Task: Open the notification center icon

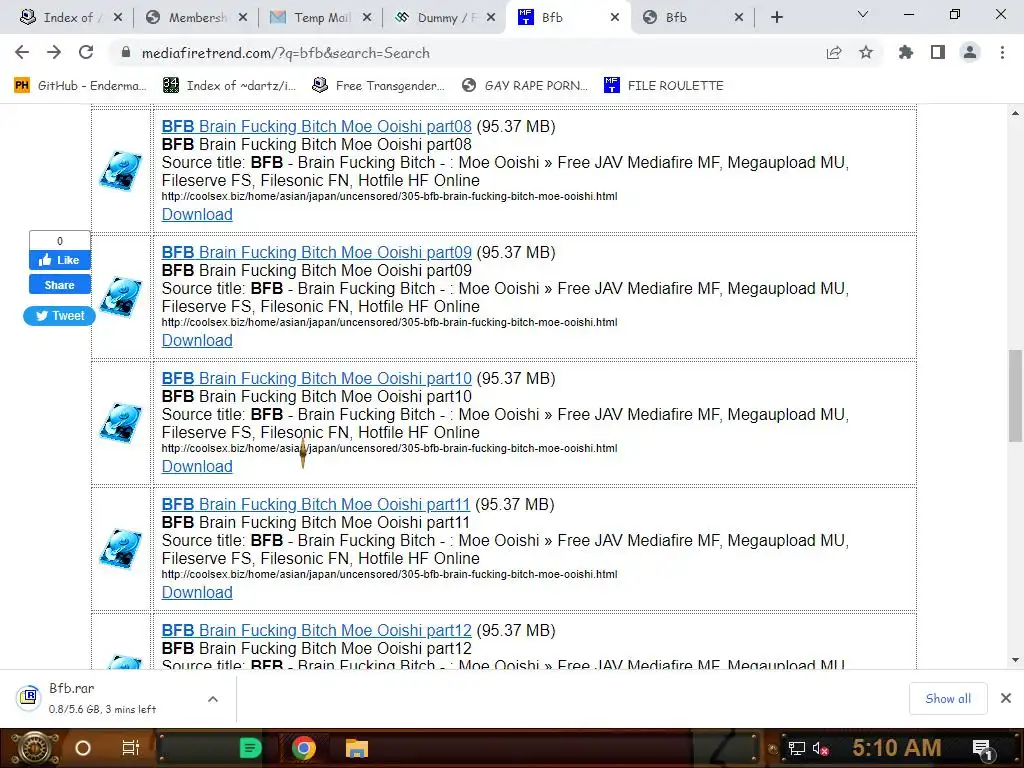Action: 982,749
